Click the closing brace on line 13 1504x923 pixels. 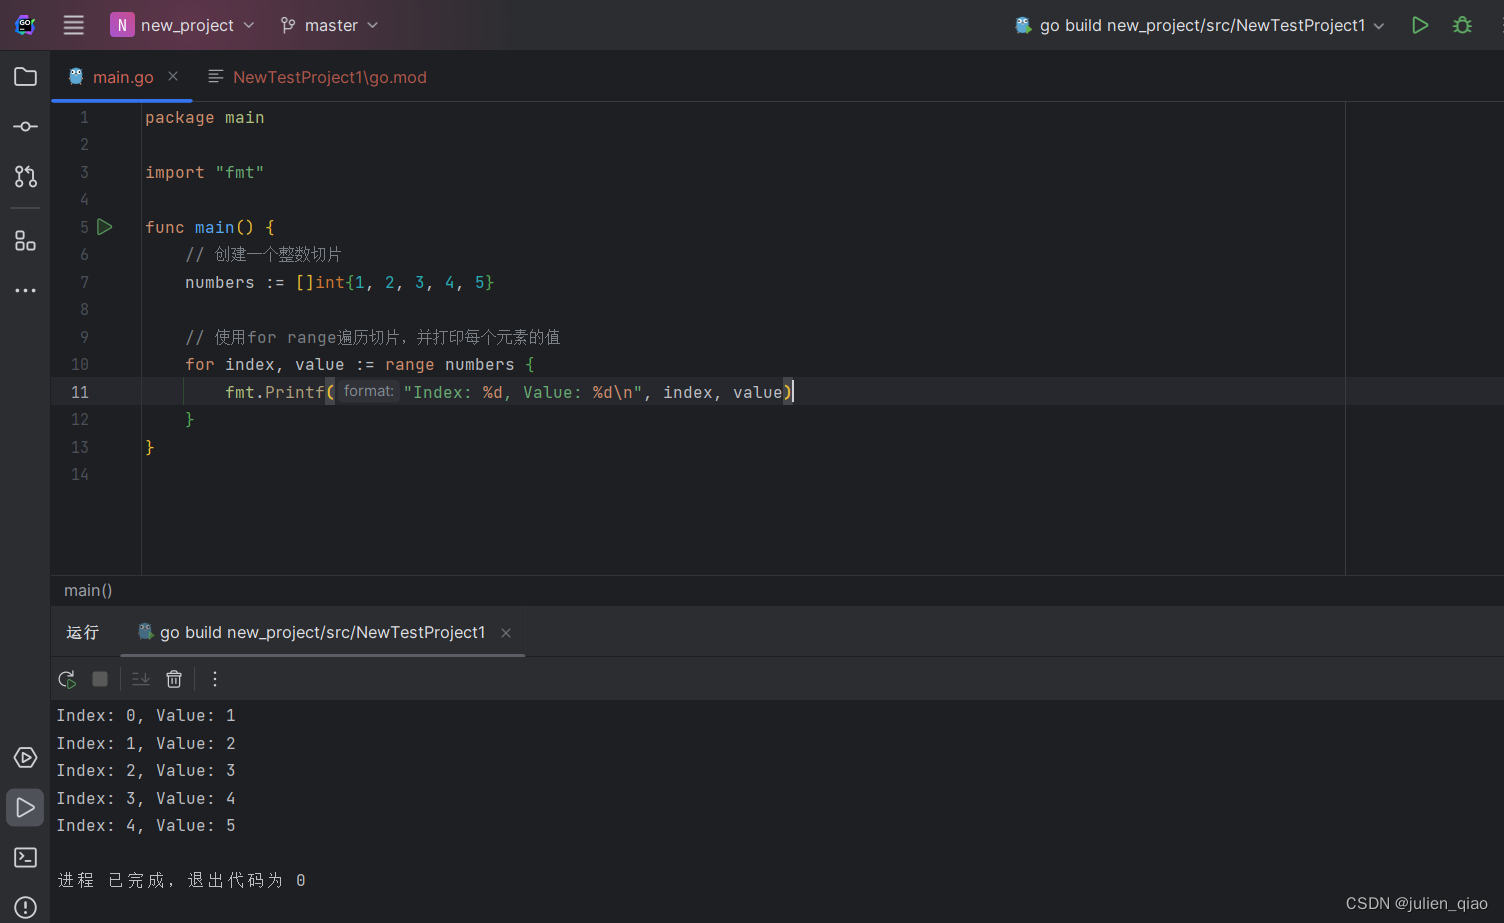point(150,447)
